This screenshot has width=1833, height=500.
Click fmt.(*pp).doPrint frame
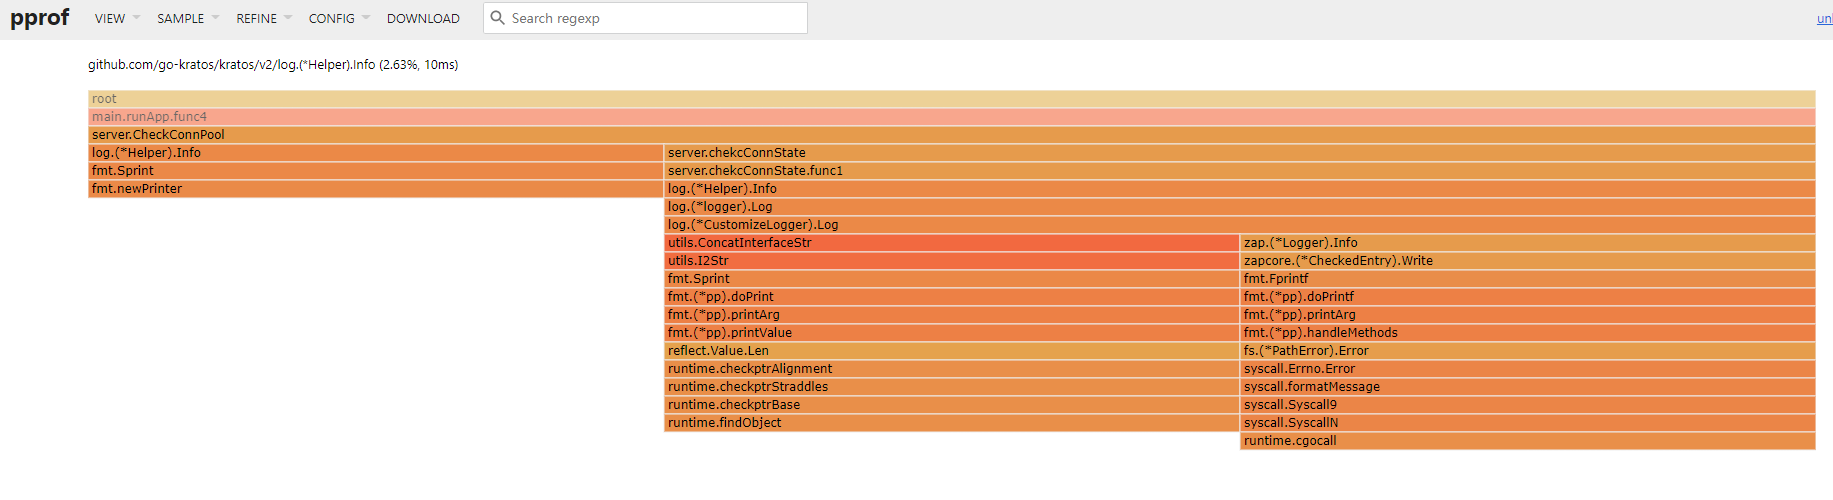point(951,297)
